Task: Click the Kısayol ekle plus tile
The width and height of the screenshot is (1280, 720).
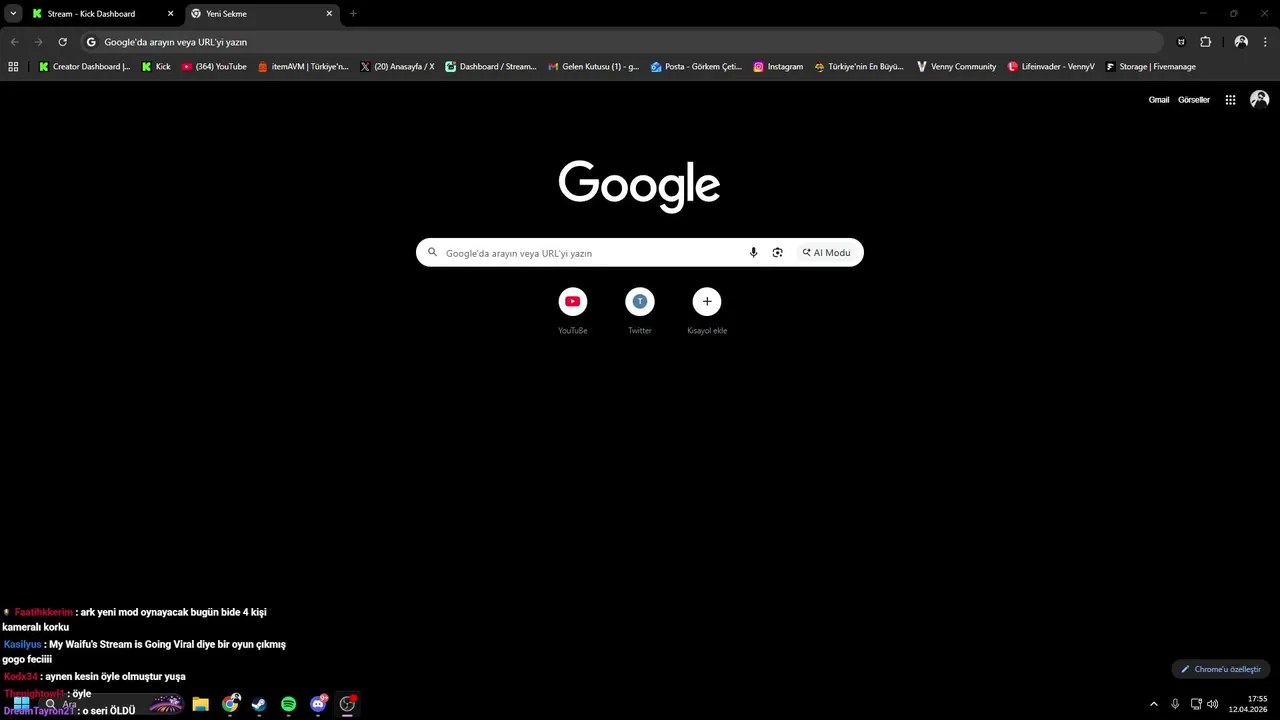Action: (x=707, y=301)
